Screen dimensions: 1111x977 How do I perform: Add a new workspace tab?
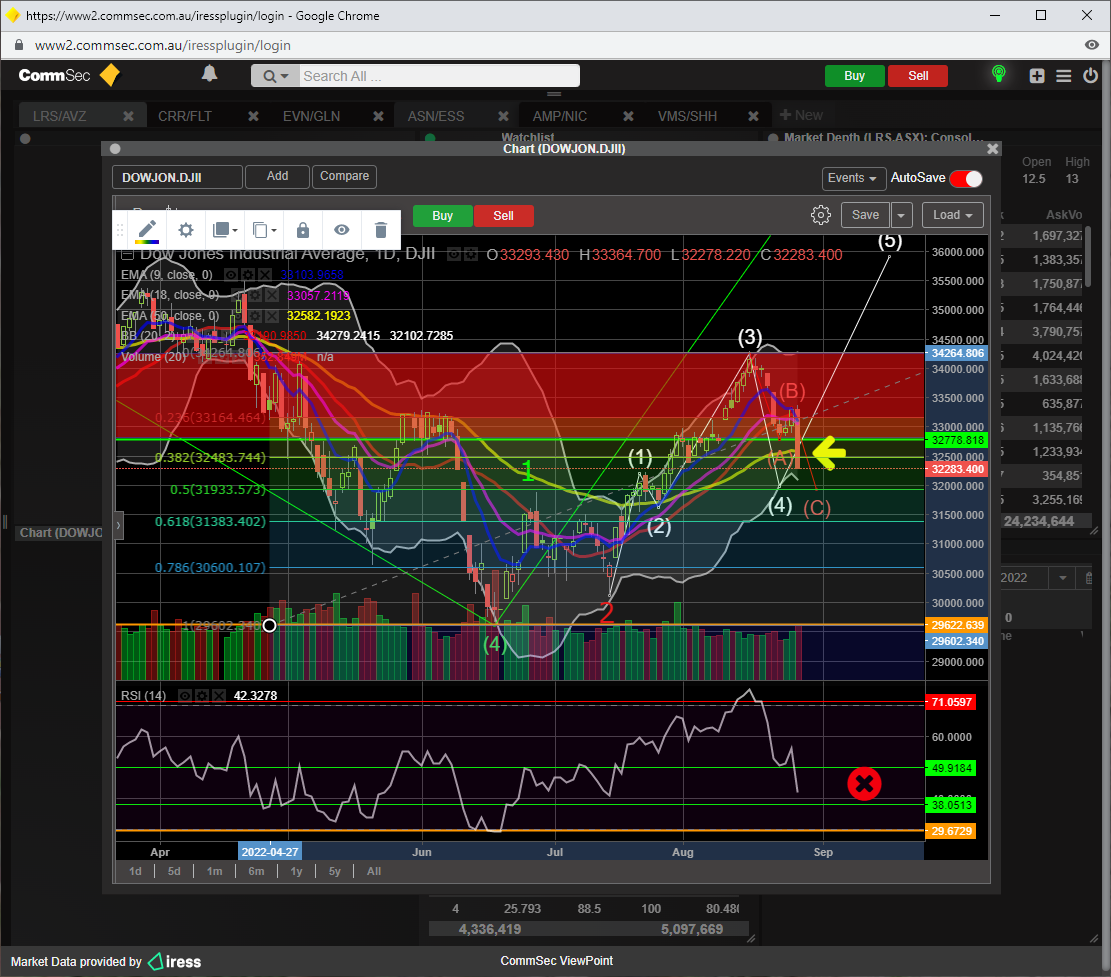pos(801,115)
